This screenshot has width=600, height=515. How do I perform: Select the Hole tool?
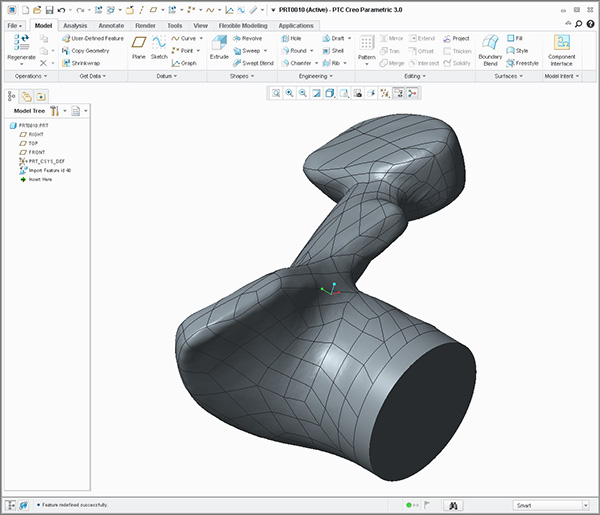tap(291, 38)
